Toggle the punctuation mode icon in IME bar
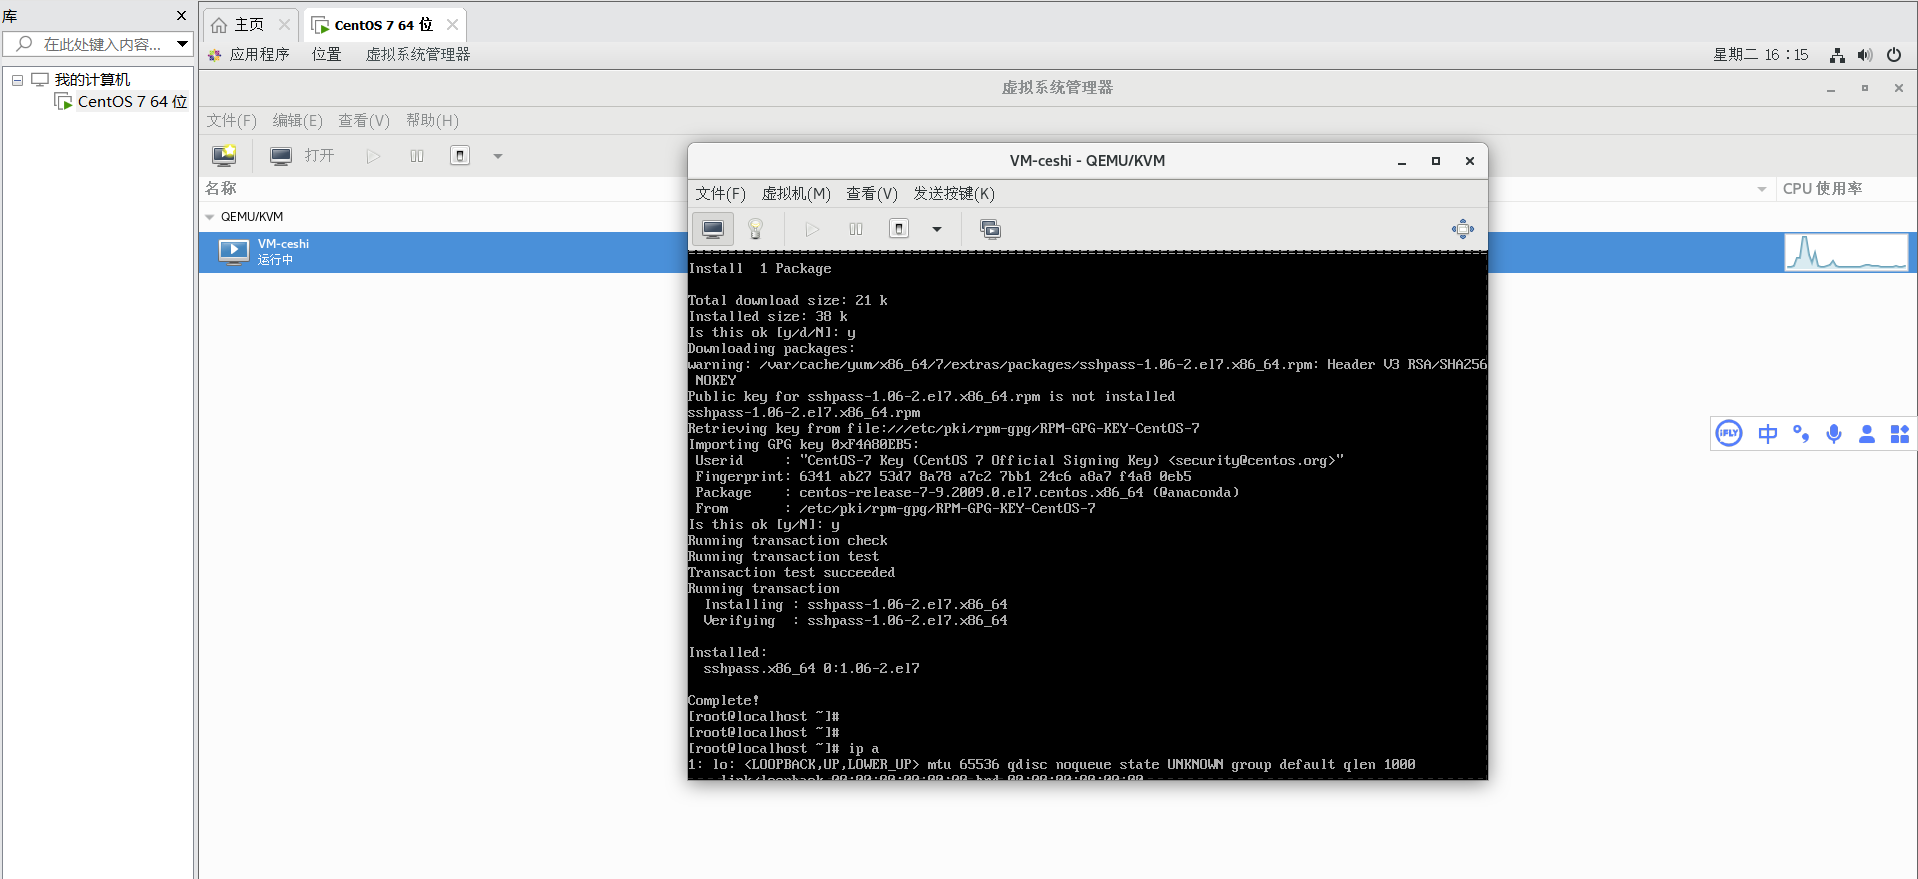Screen dimensions: 1918x879 (1801, 433)
